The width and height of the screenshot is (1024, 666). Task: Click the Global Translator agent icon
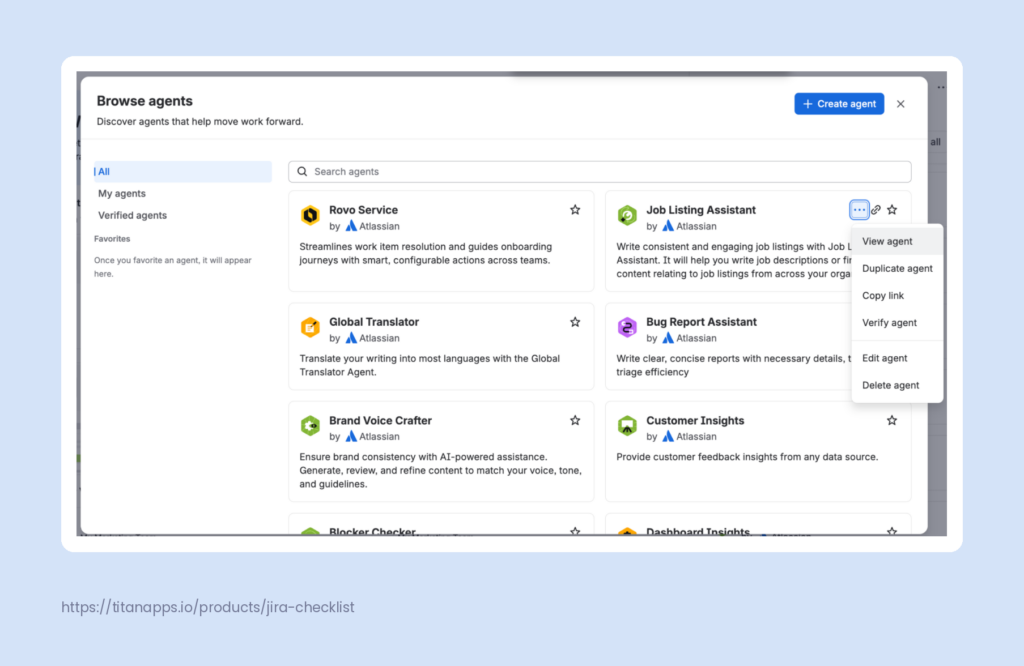pos(310,327)
